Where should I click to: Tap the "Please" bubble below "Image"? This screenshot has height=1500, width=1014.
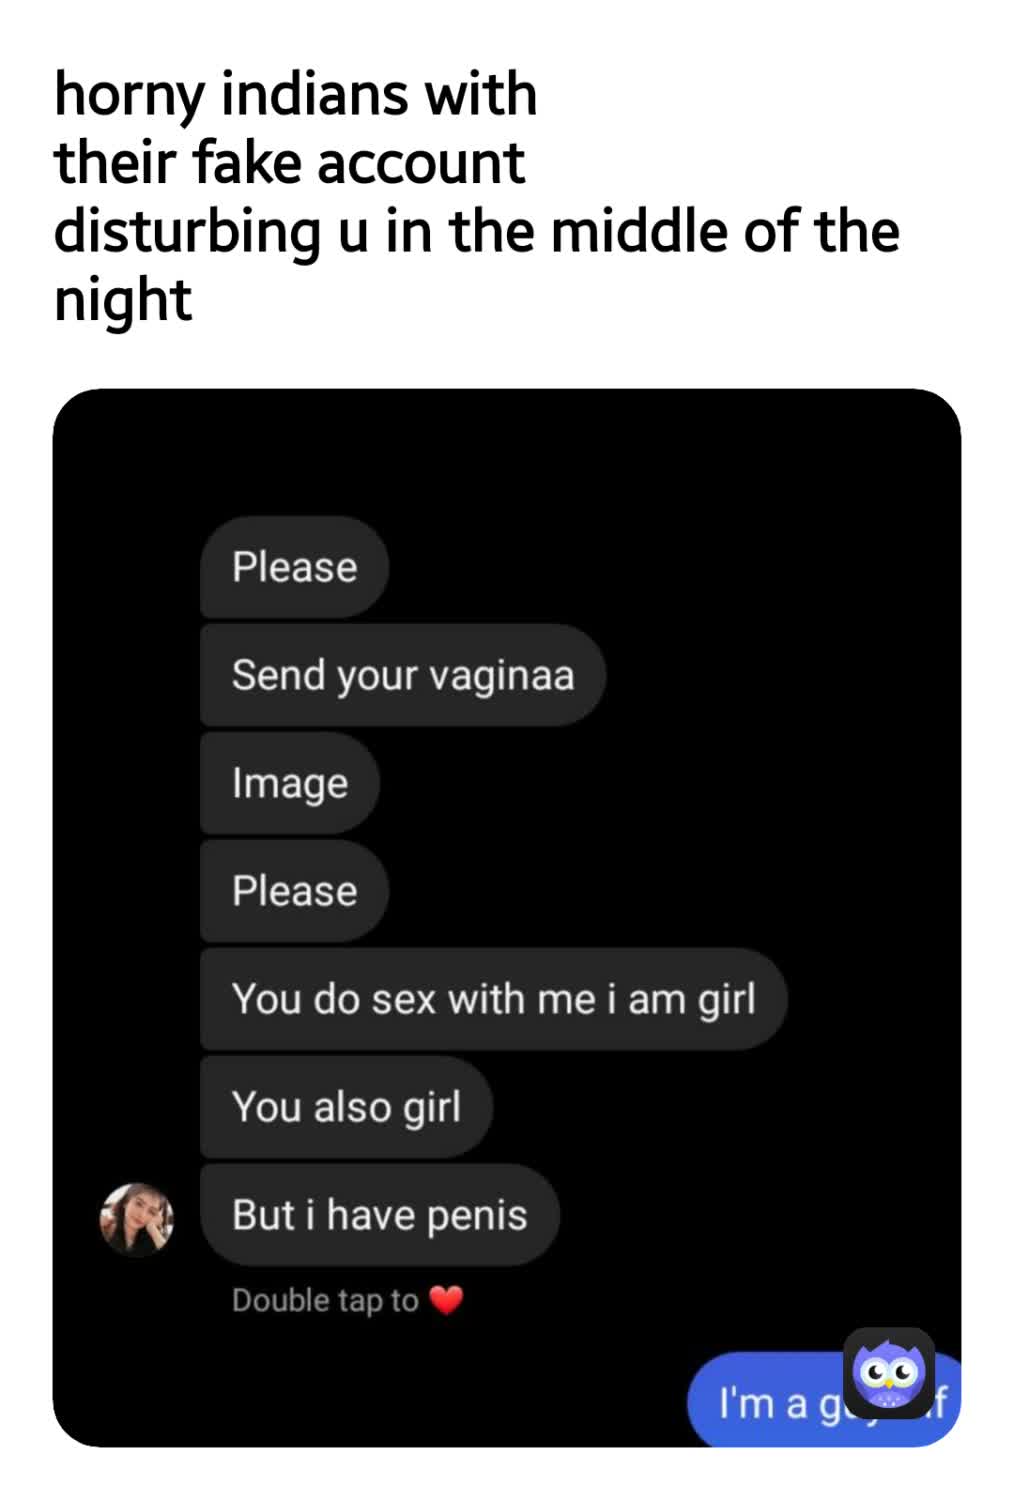click(294, 891)
